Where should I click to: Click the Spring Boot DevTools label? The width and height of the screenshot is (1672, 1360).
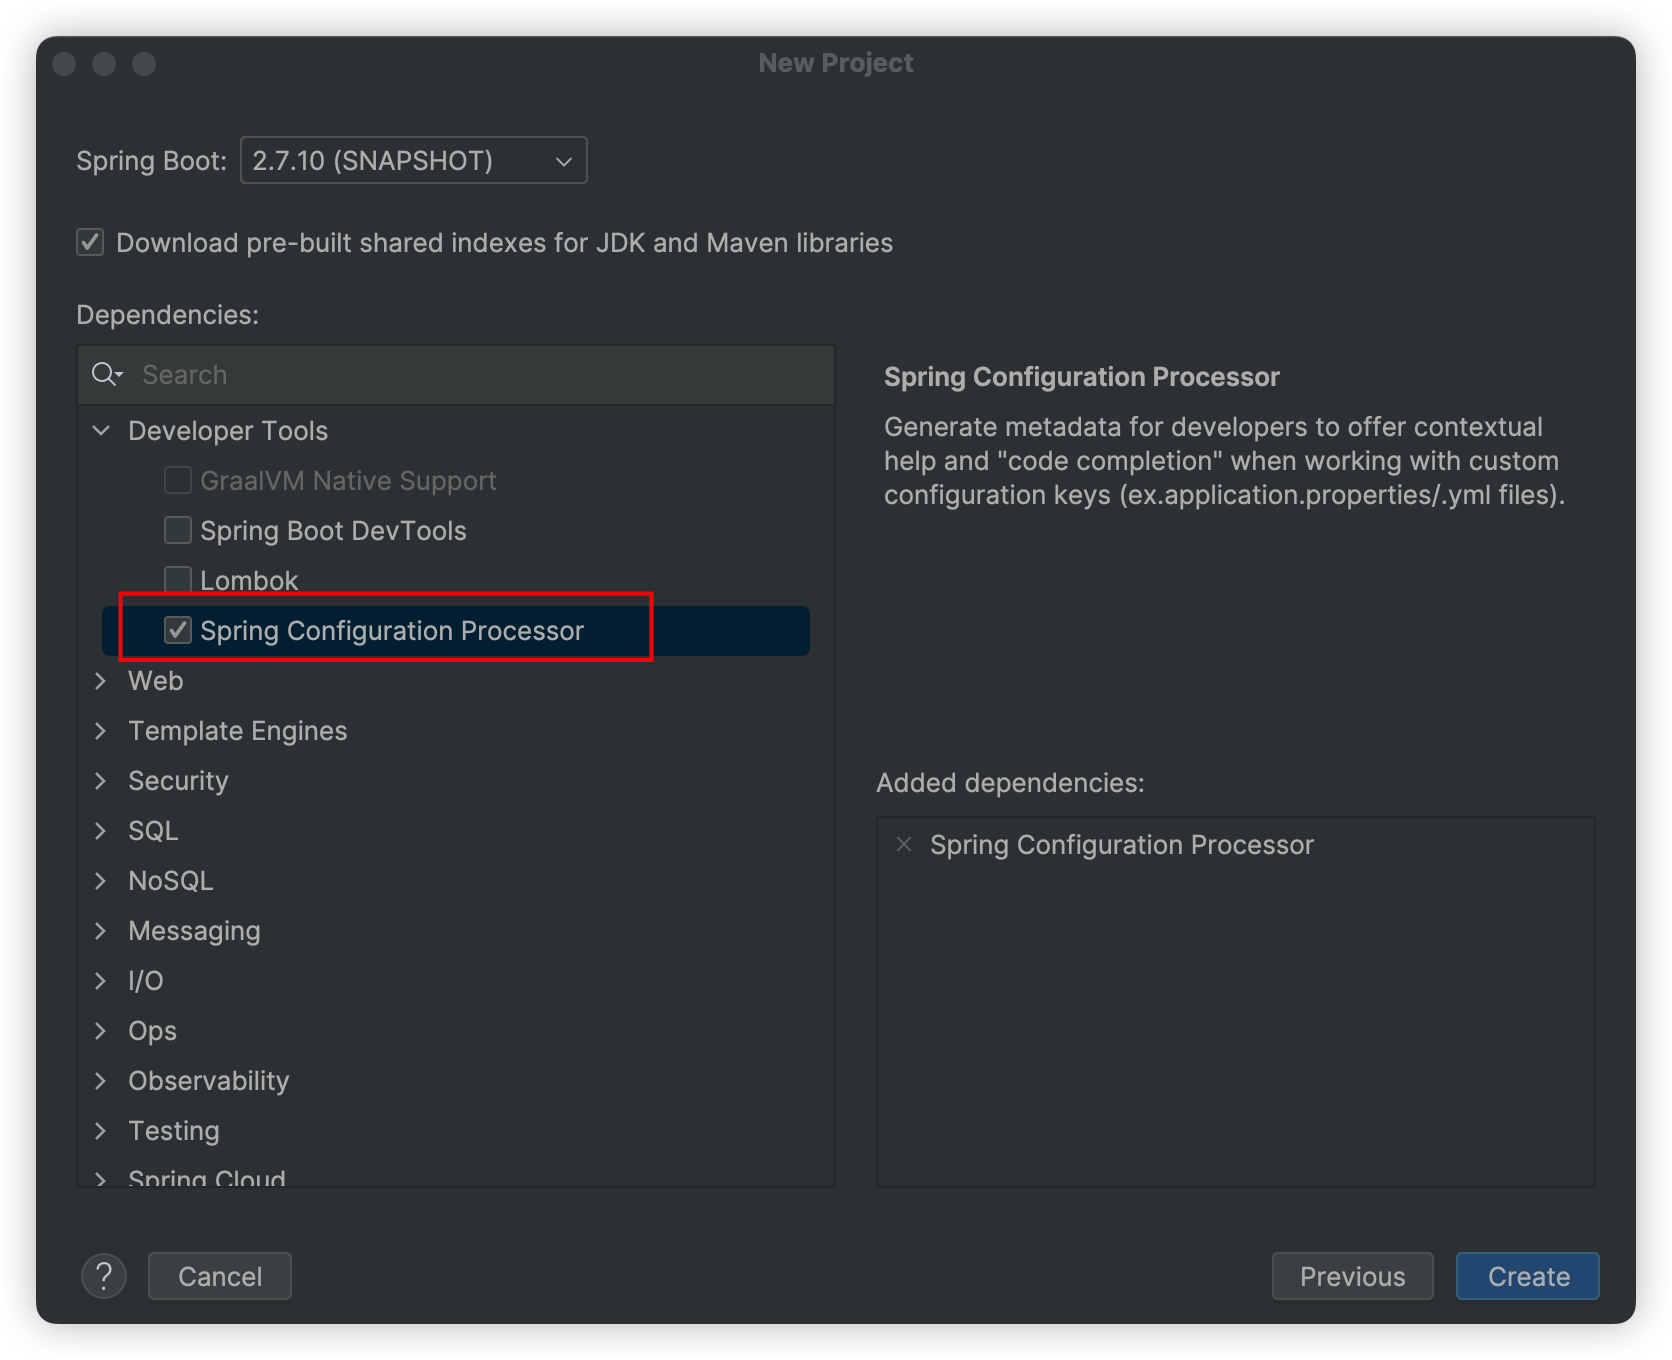[333, 531]
